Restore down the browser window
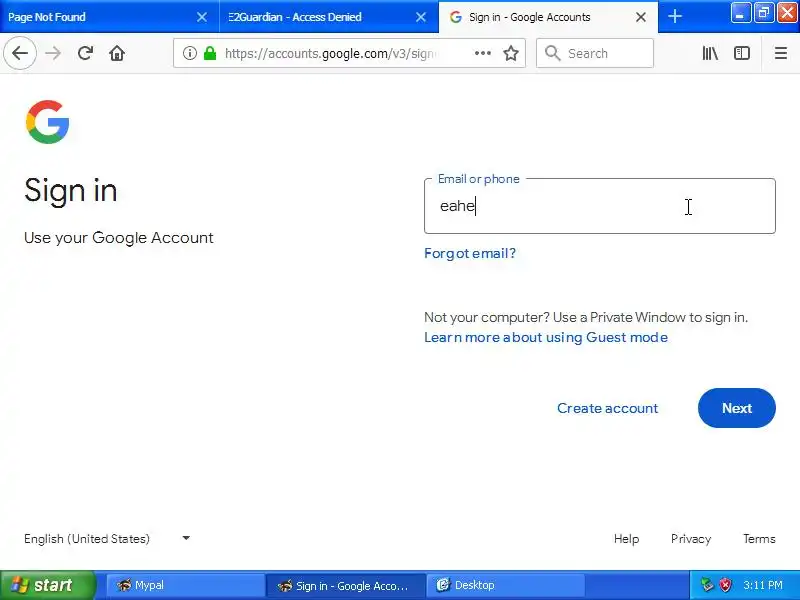Viewport: 800px width, 600px height. [764, 13]
